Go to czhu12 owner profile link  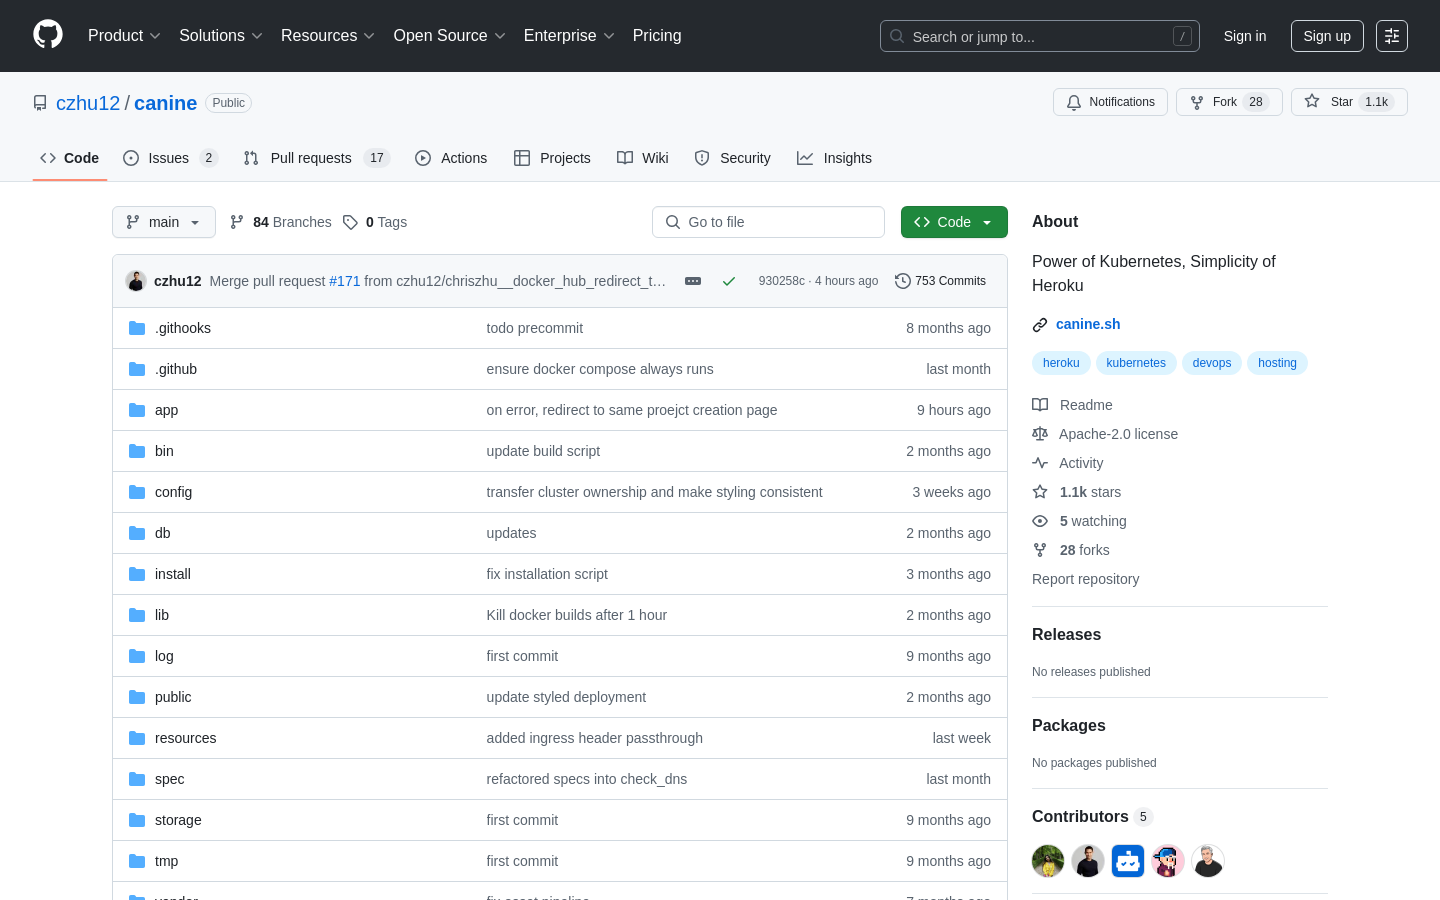click(88, 103)
